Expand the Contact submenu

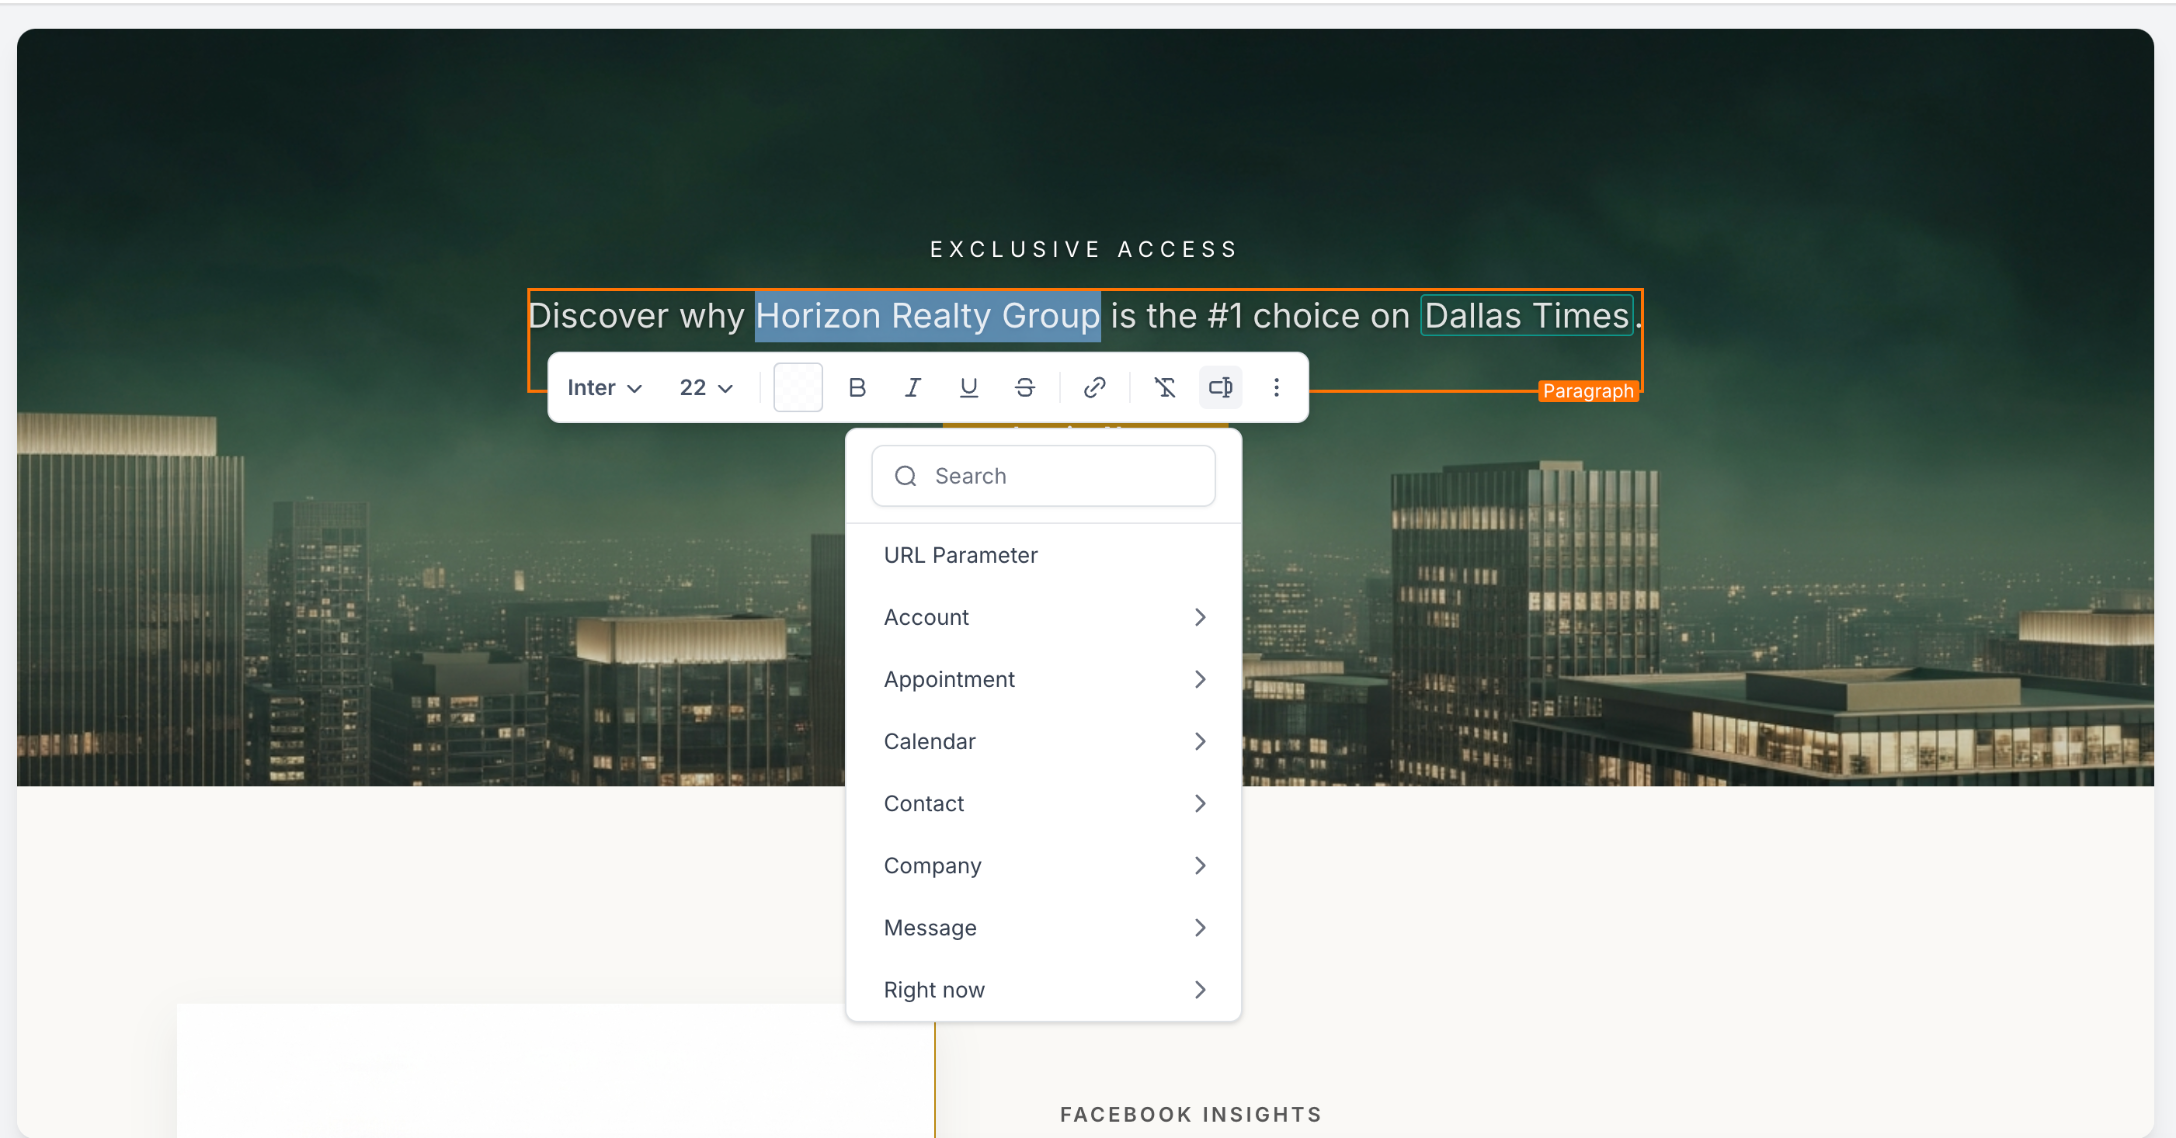pos(1043,803)
